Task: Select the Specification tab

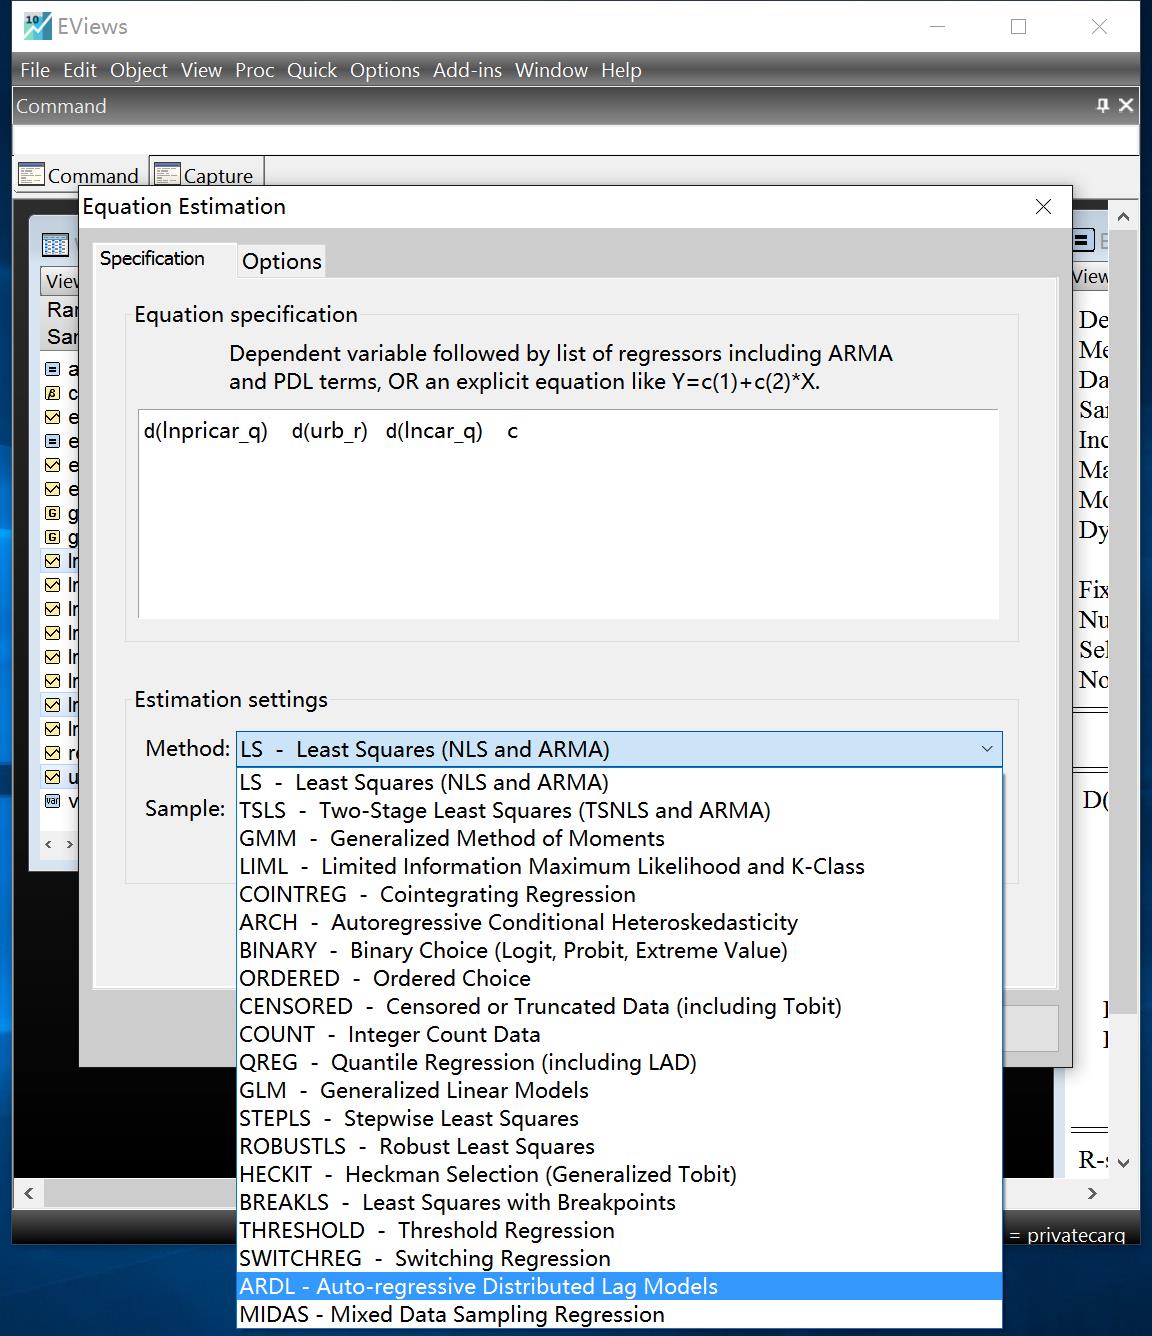Action: pos(153,259)
